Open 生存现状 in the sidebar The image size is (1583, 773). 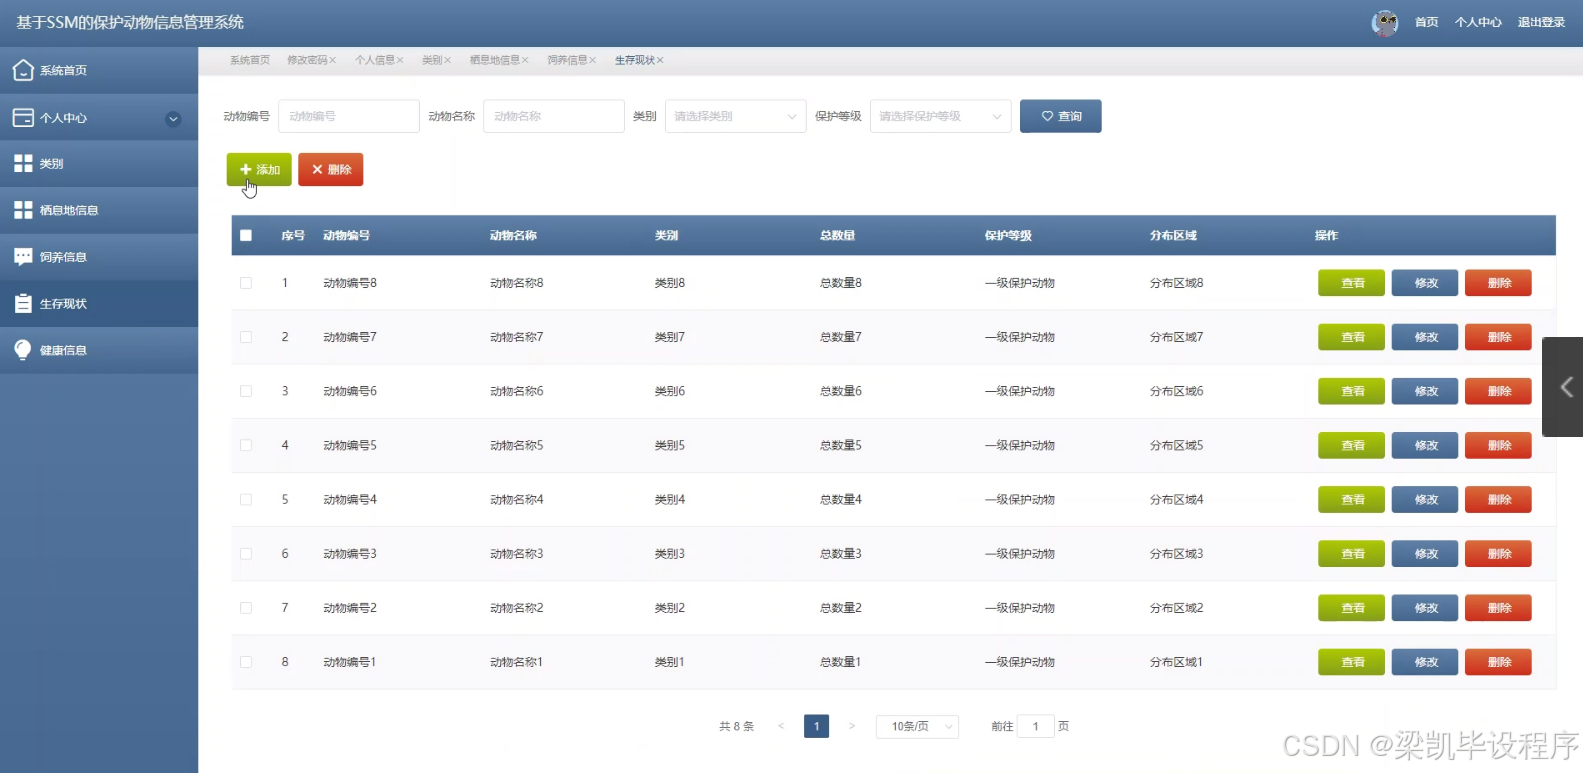point(99,303)
